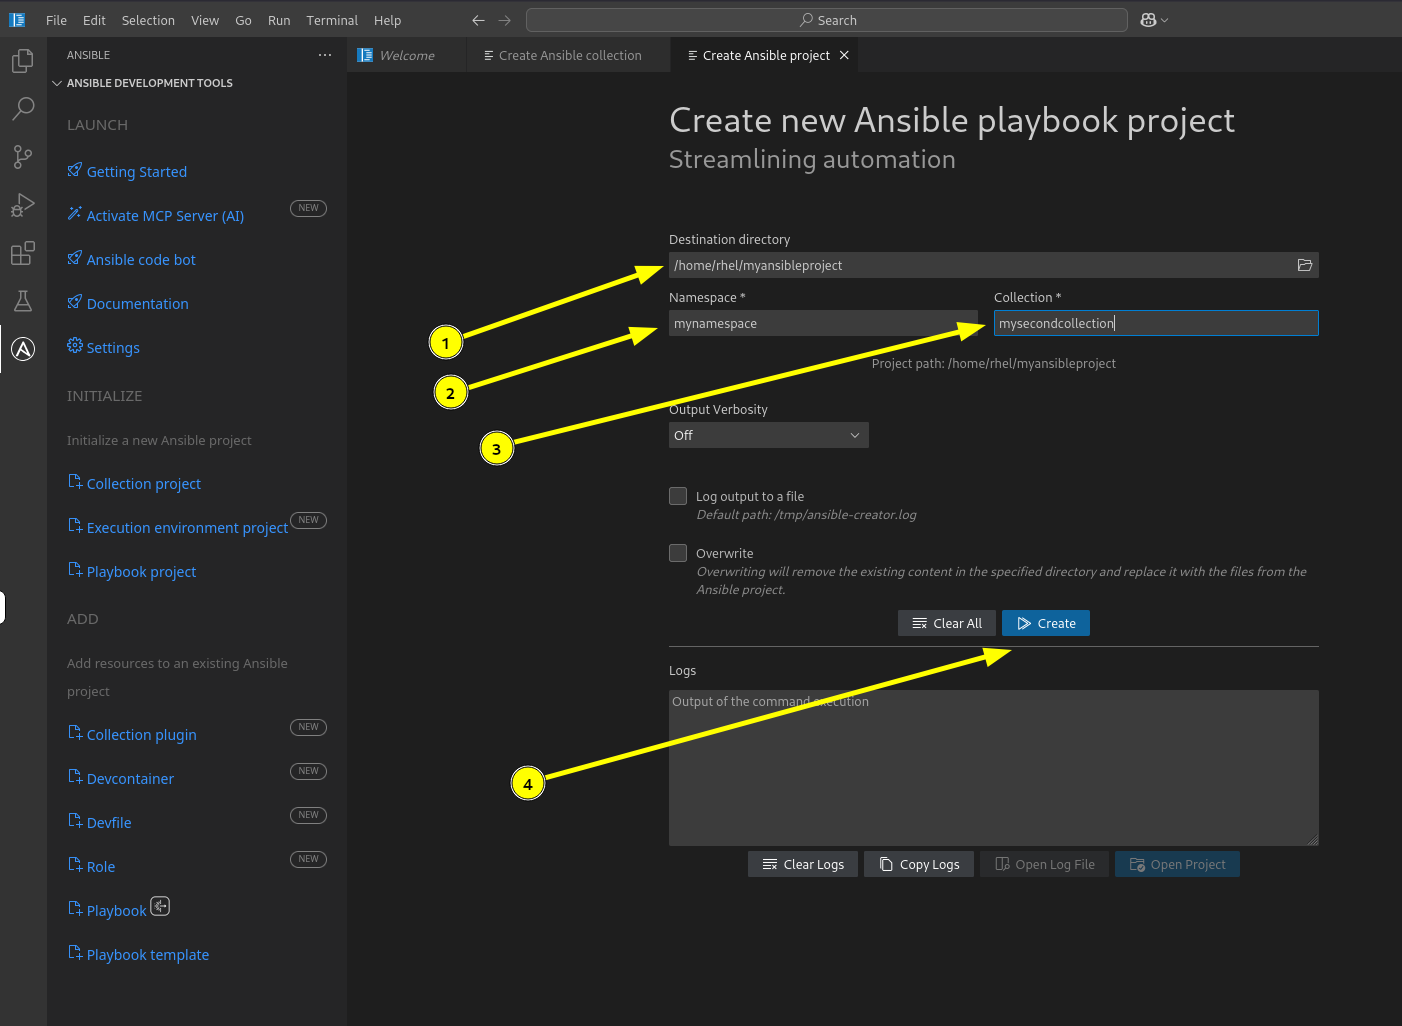The image size is (1402, 1026).
Task: Open the Copilot dropdown chevron in title bar
Action: [1165, 20]
